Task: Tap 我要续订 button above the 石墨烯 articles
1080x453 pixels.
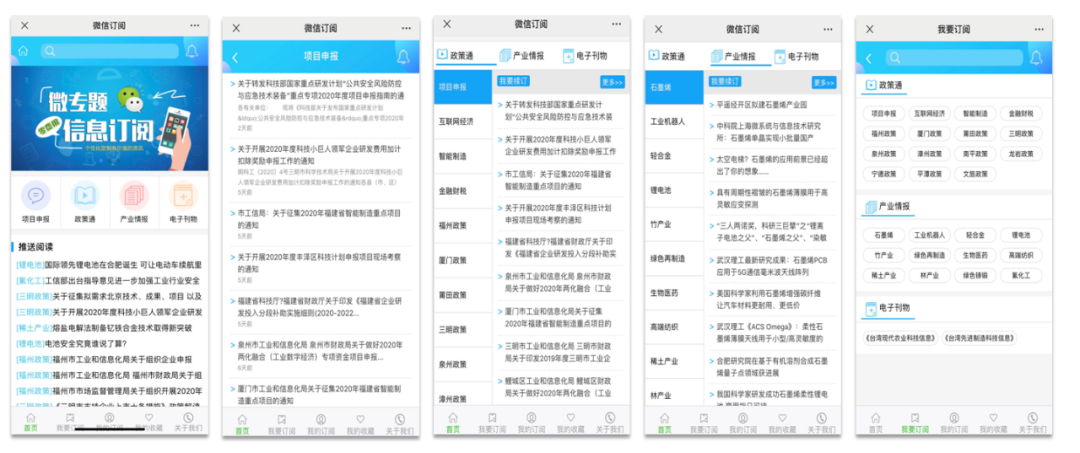Action: coord(725,81)
